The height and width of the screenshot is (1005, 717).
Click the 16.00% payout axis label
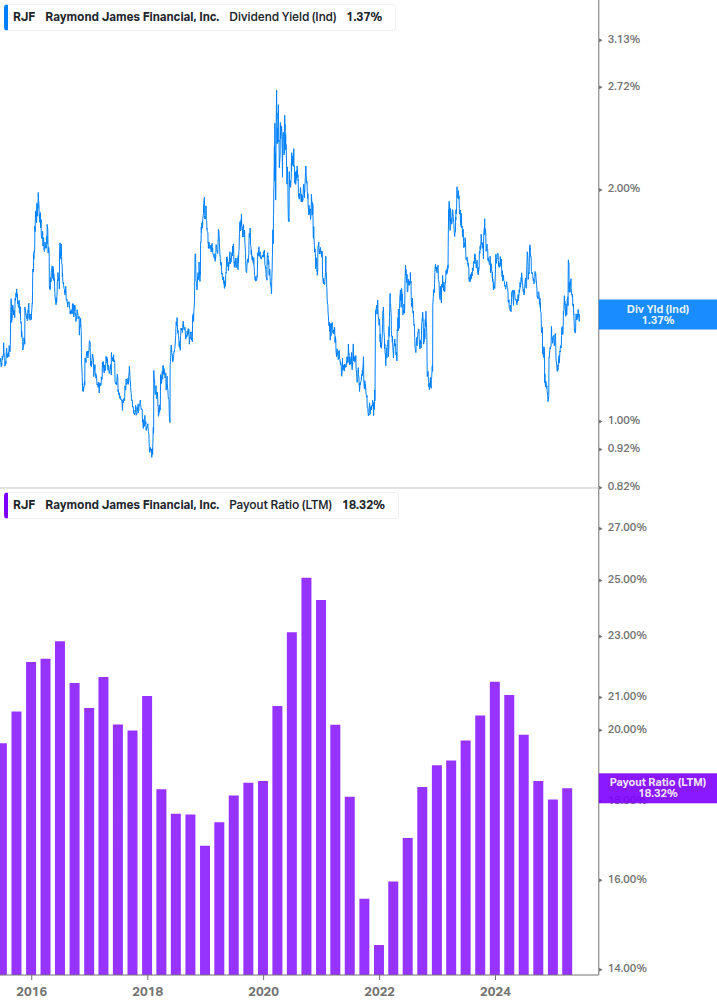pyautogui.click(x=627, y=879)
